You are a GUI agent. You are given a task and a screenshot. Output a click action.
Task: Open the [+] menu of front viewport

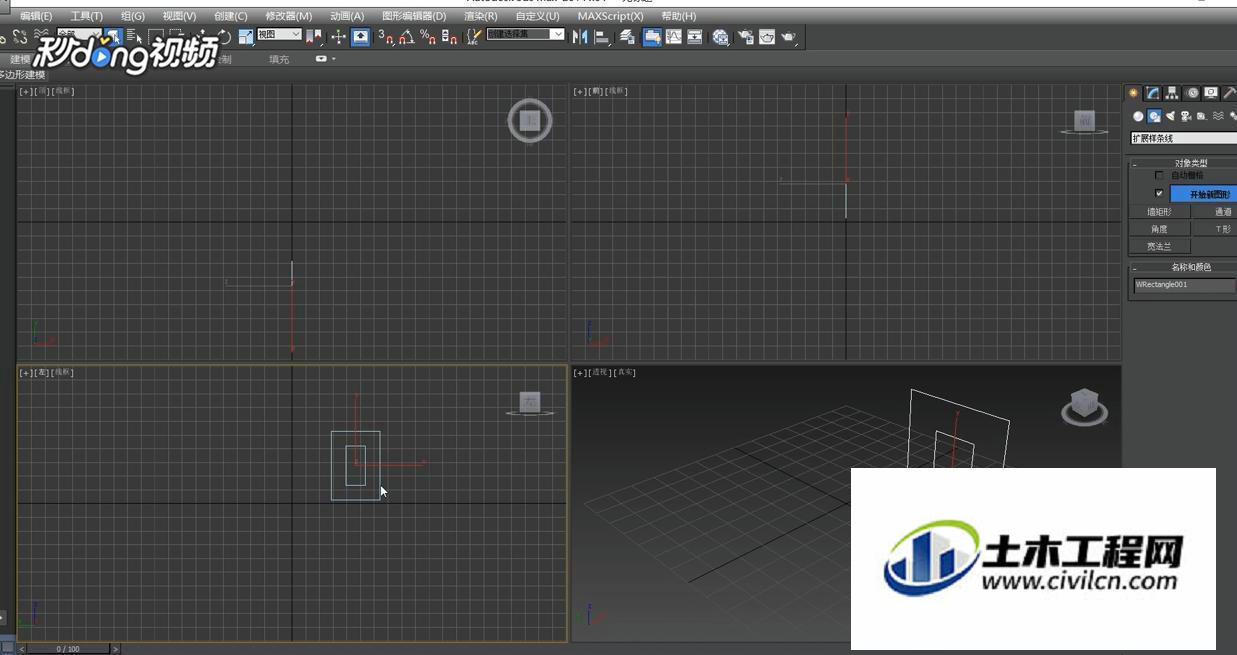coord(579,91)
